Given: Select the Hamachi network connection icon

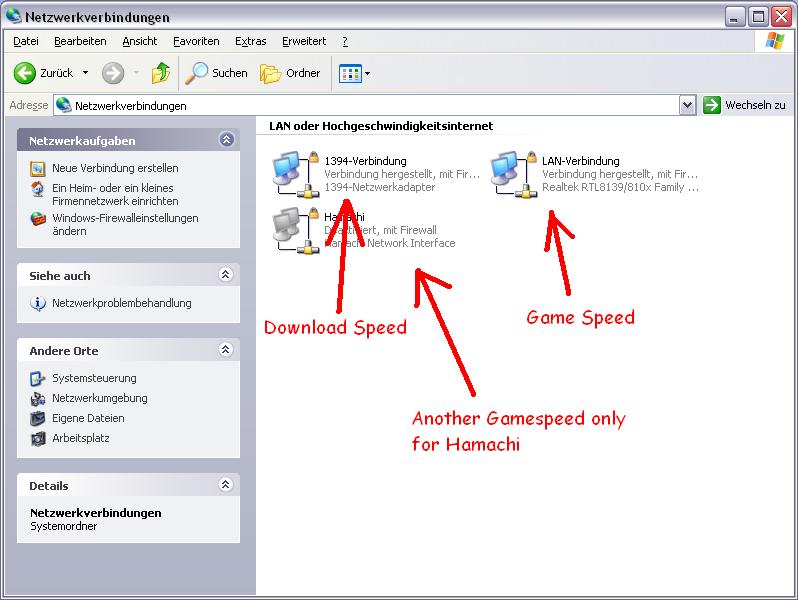Looking at the screenshot, I should click(x=294, y=229).
